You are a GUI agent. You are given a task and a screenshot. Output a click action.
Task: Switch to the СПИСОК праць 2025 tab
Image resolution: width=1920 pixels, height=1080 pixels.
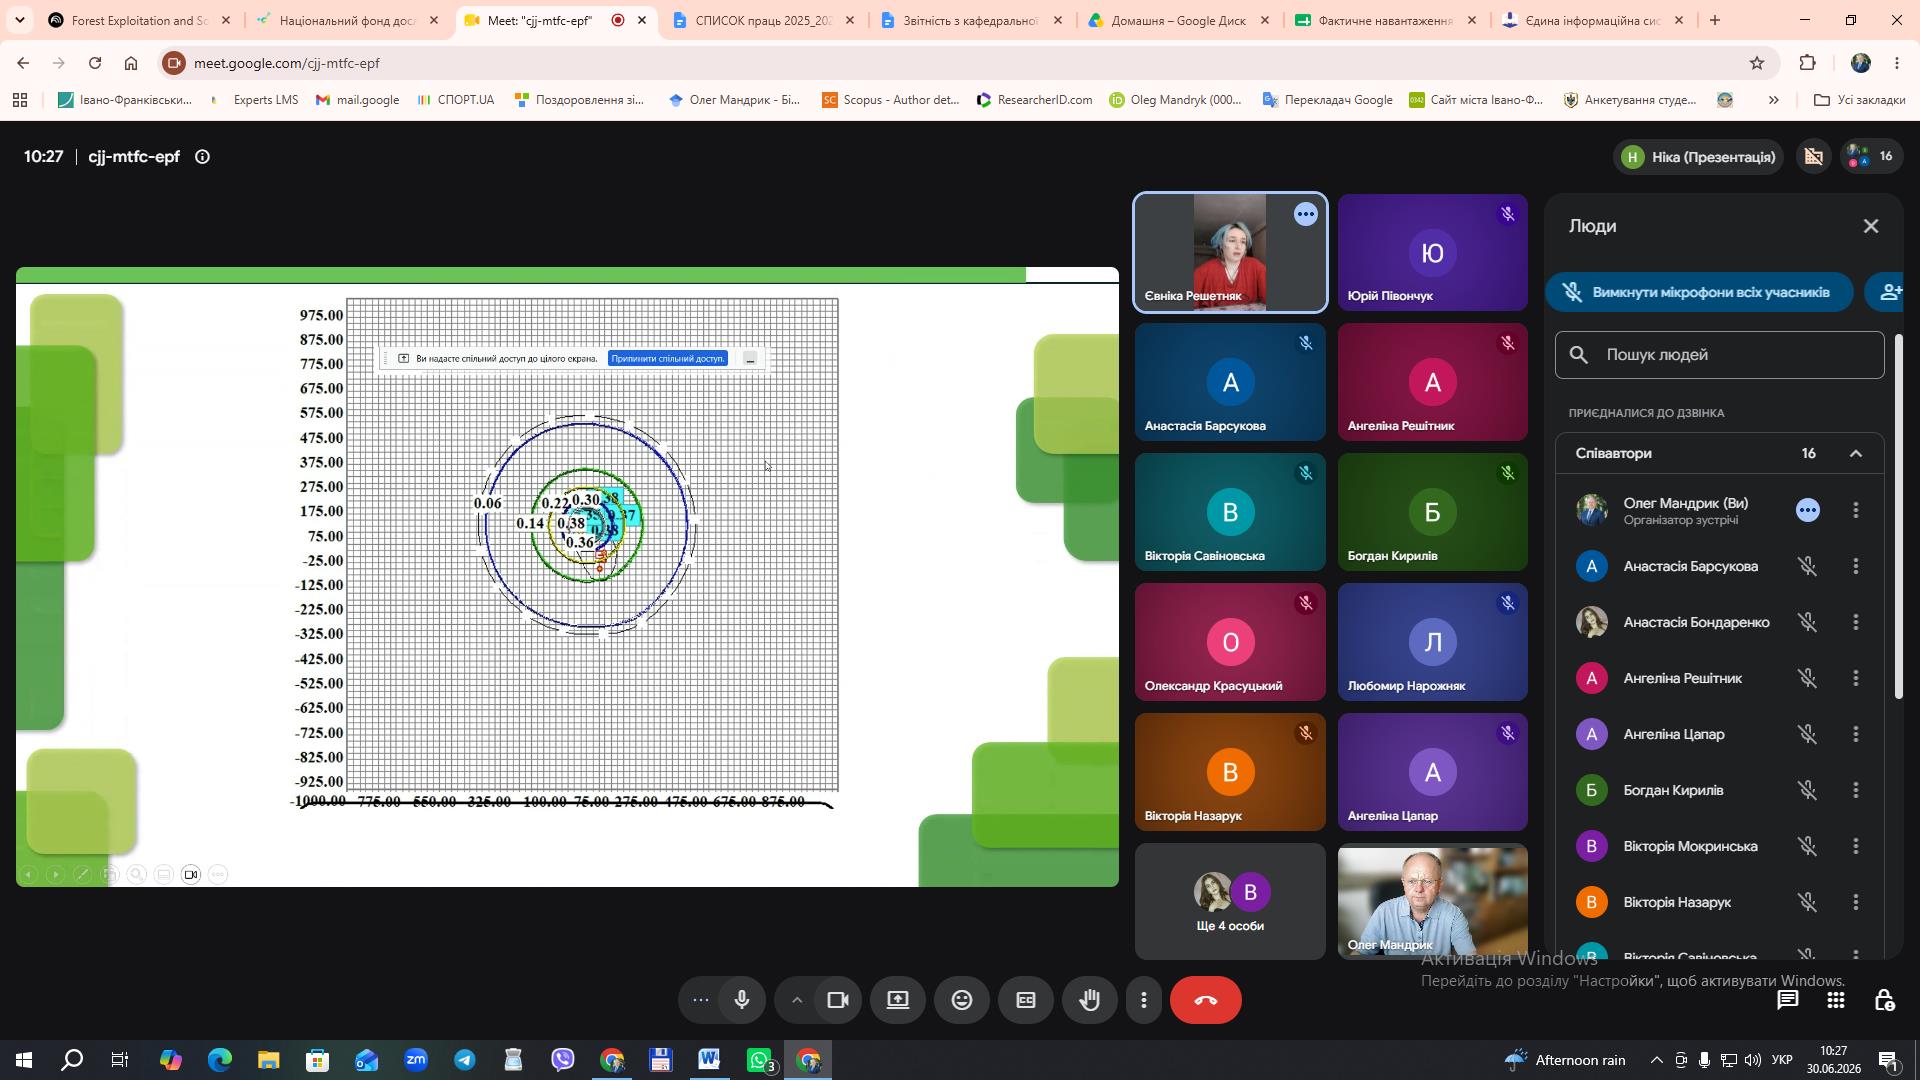coord(764,20)
